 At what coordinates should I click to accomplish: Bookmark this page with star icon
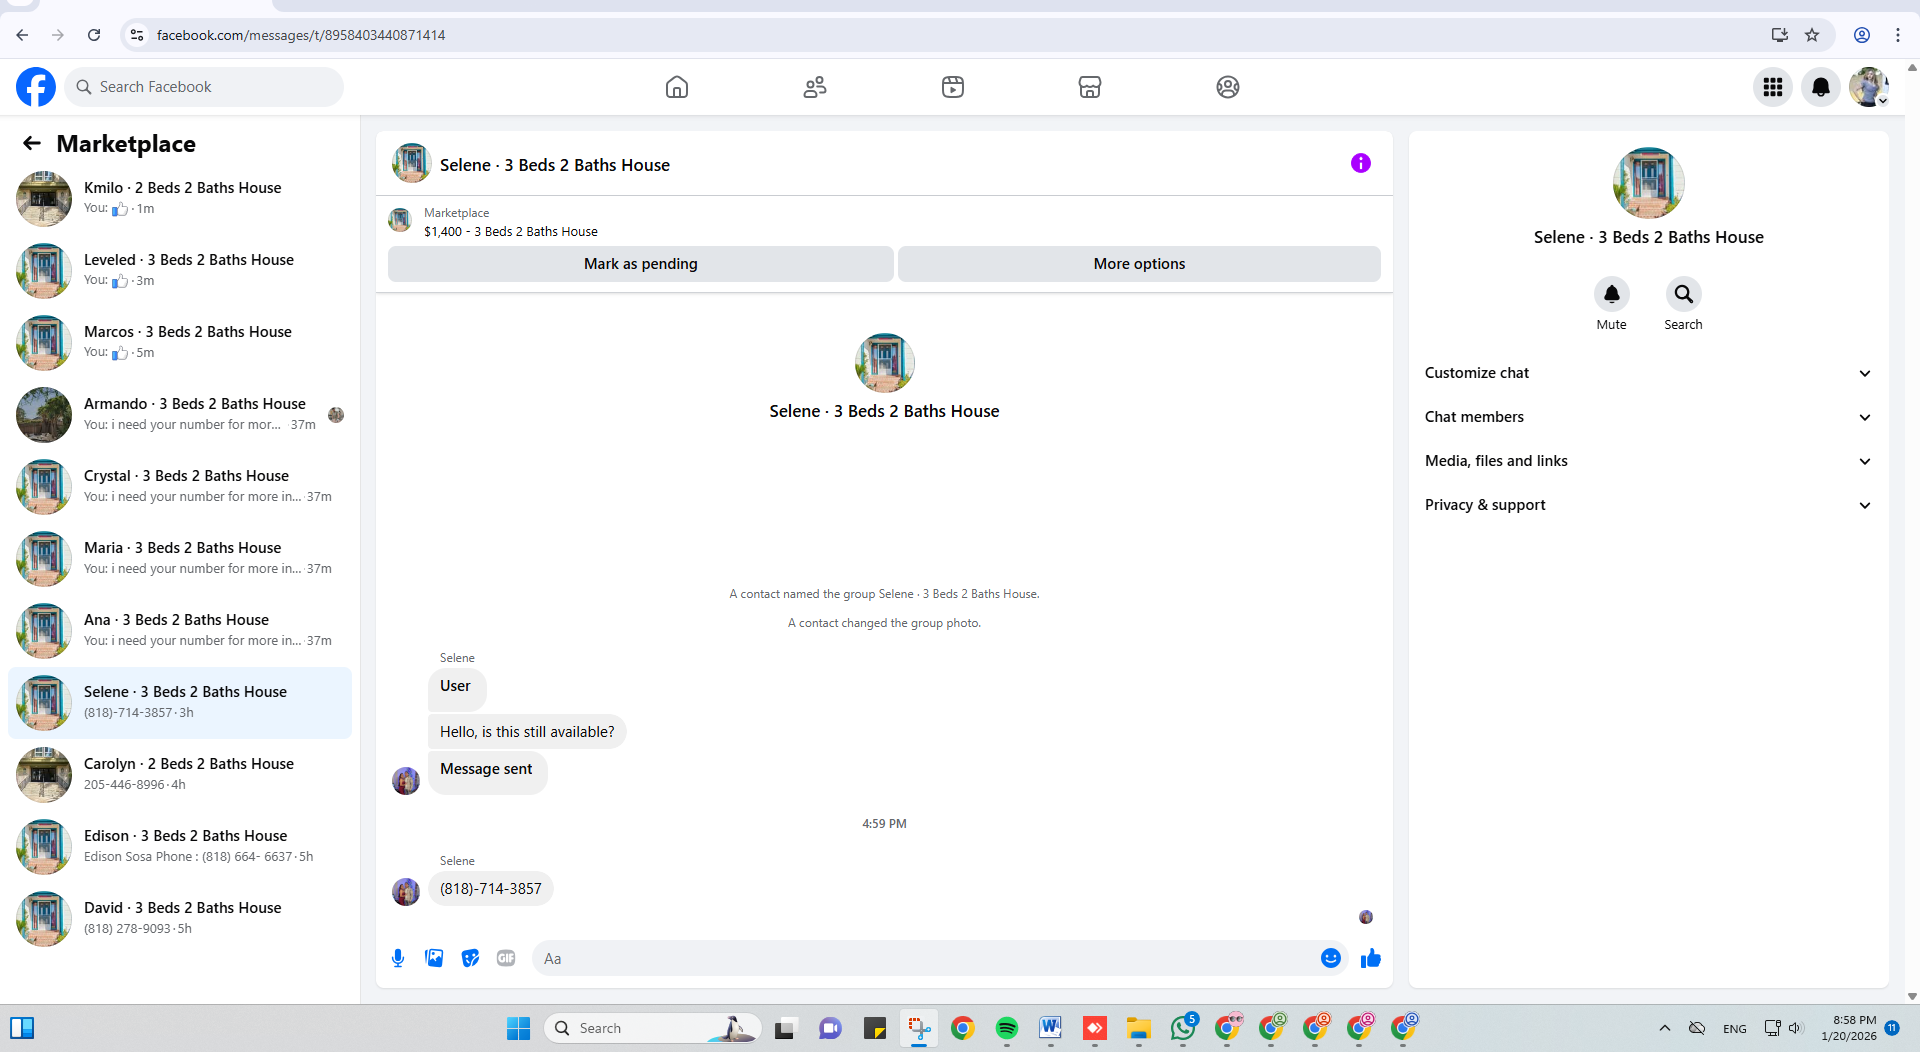1812,35
